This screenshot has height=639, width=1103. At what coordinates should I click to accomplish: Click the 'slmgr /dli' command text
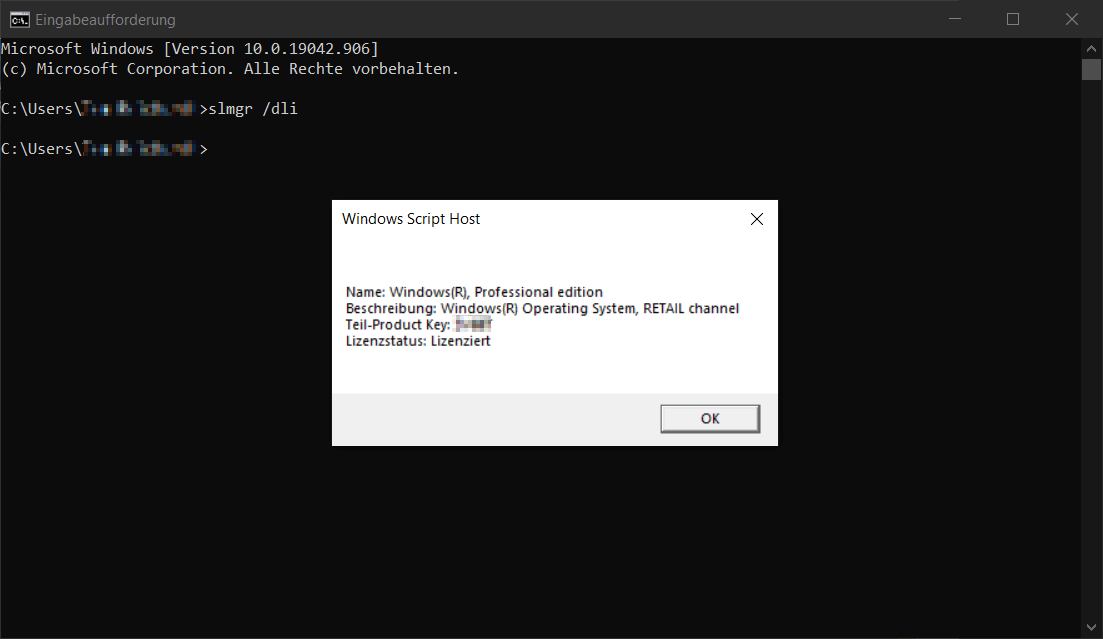point(253,109)
